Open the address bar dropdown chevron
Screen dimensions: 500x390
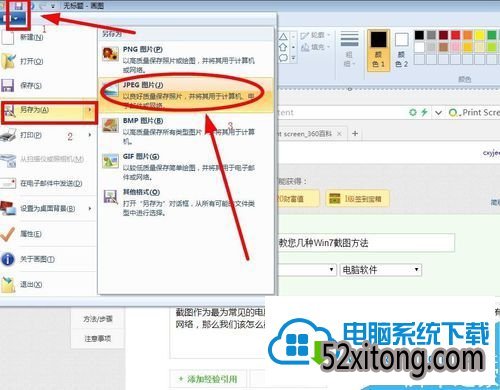click(438, 113)
